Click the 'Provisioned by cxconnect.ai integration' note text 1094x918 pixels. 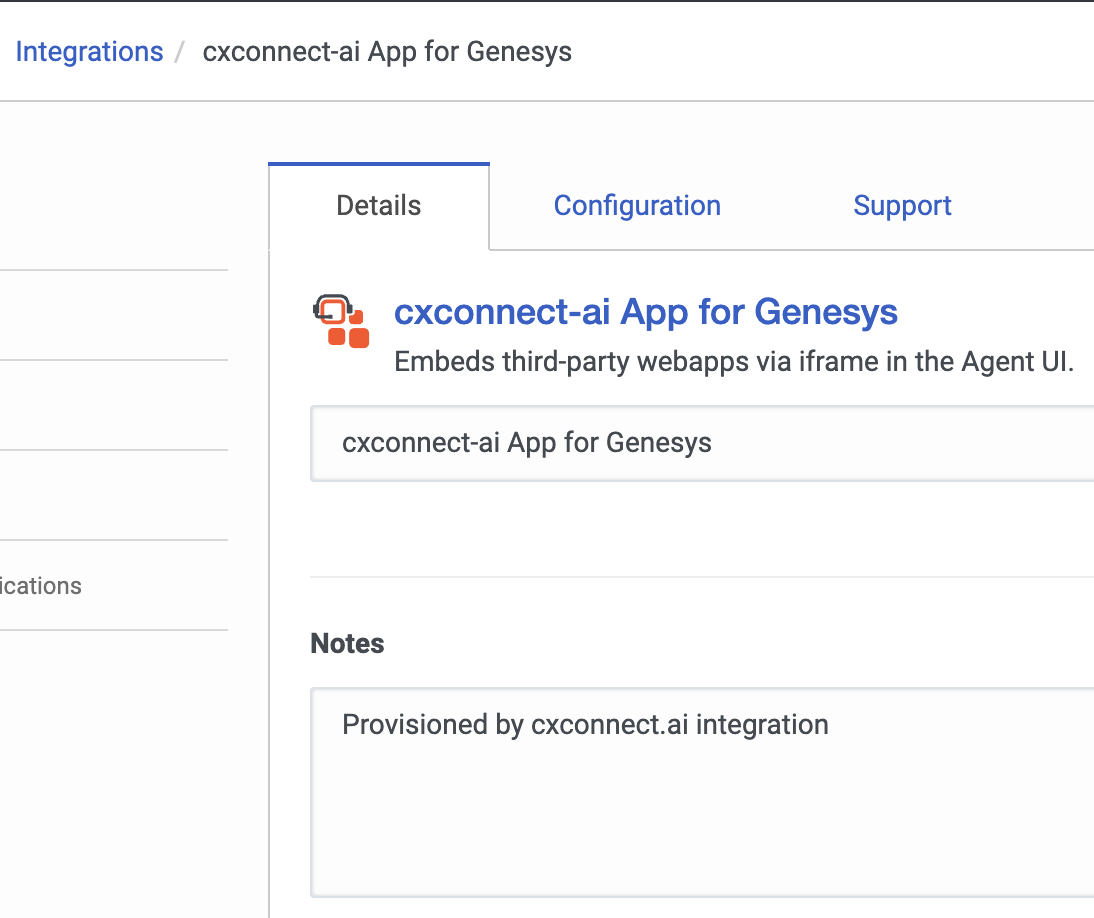pyautogui.click(x=585, y=724)
